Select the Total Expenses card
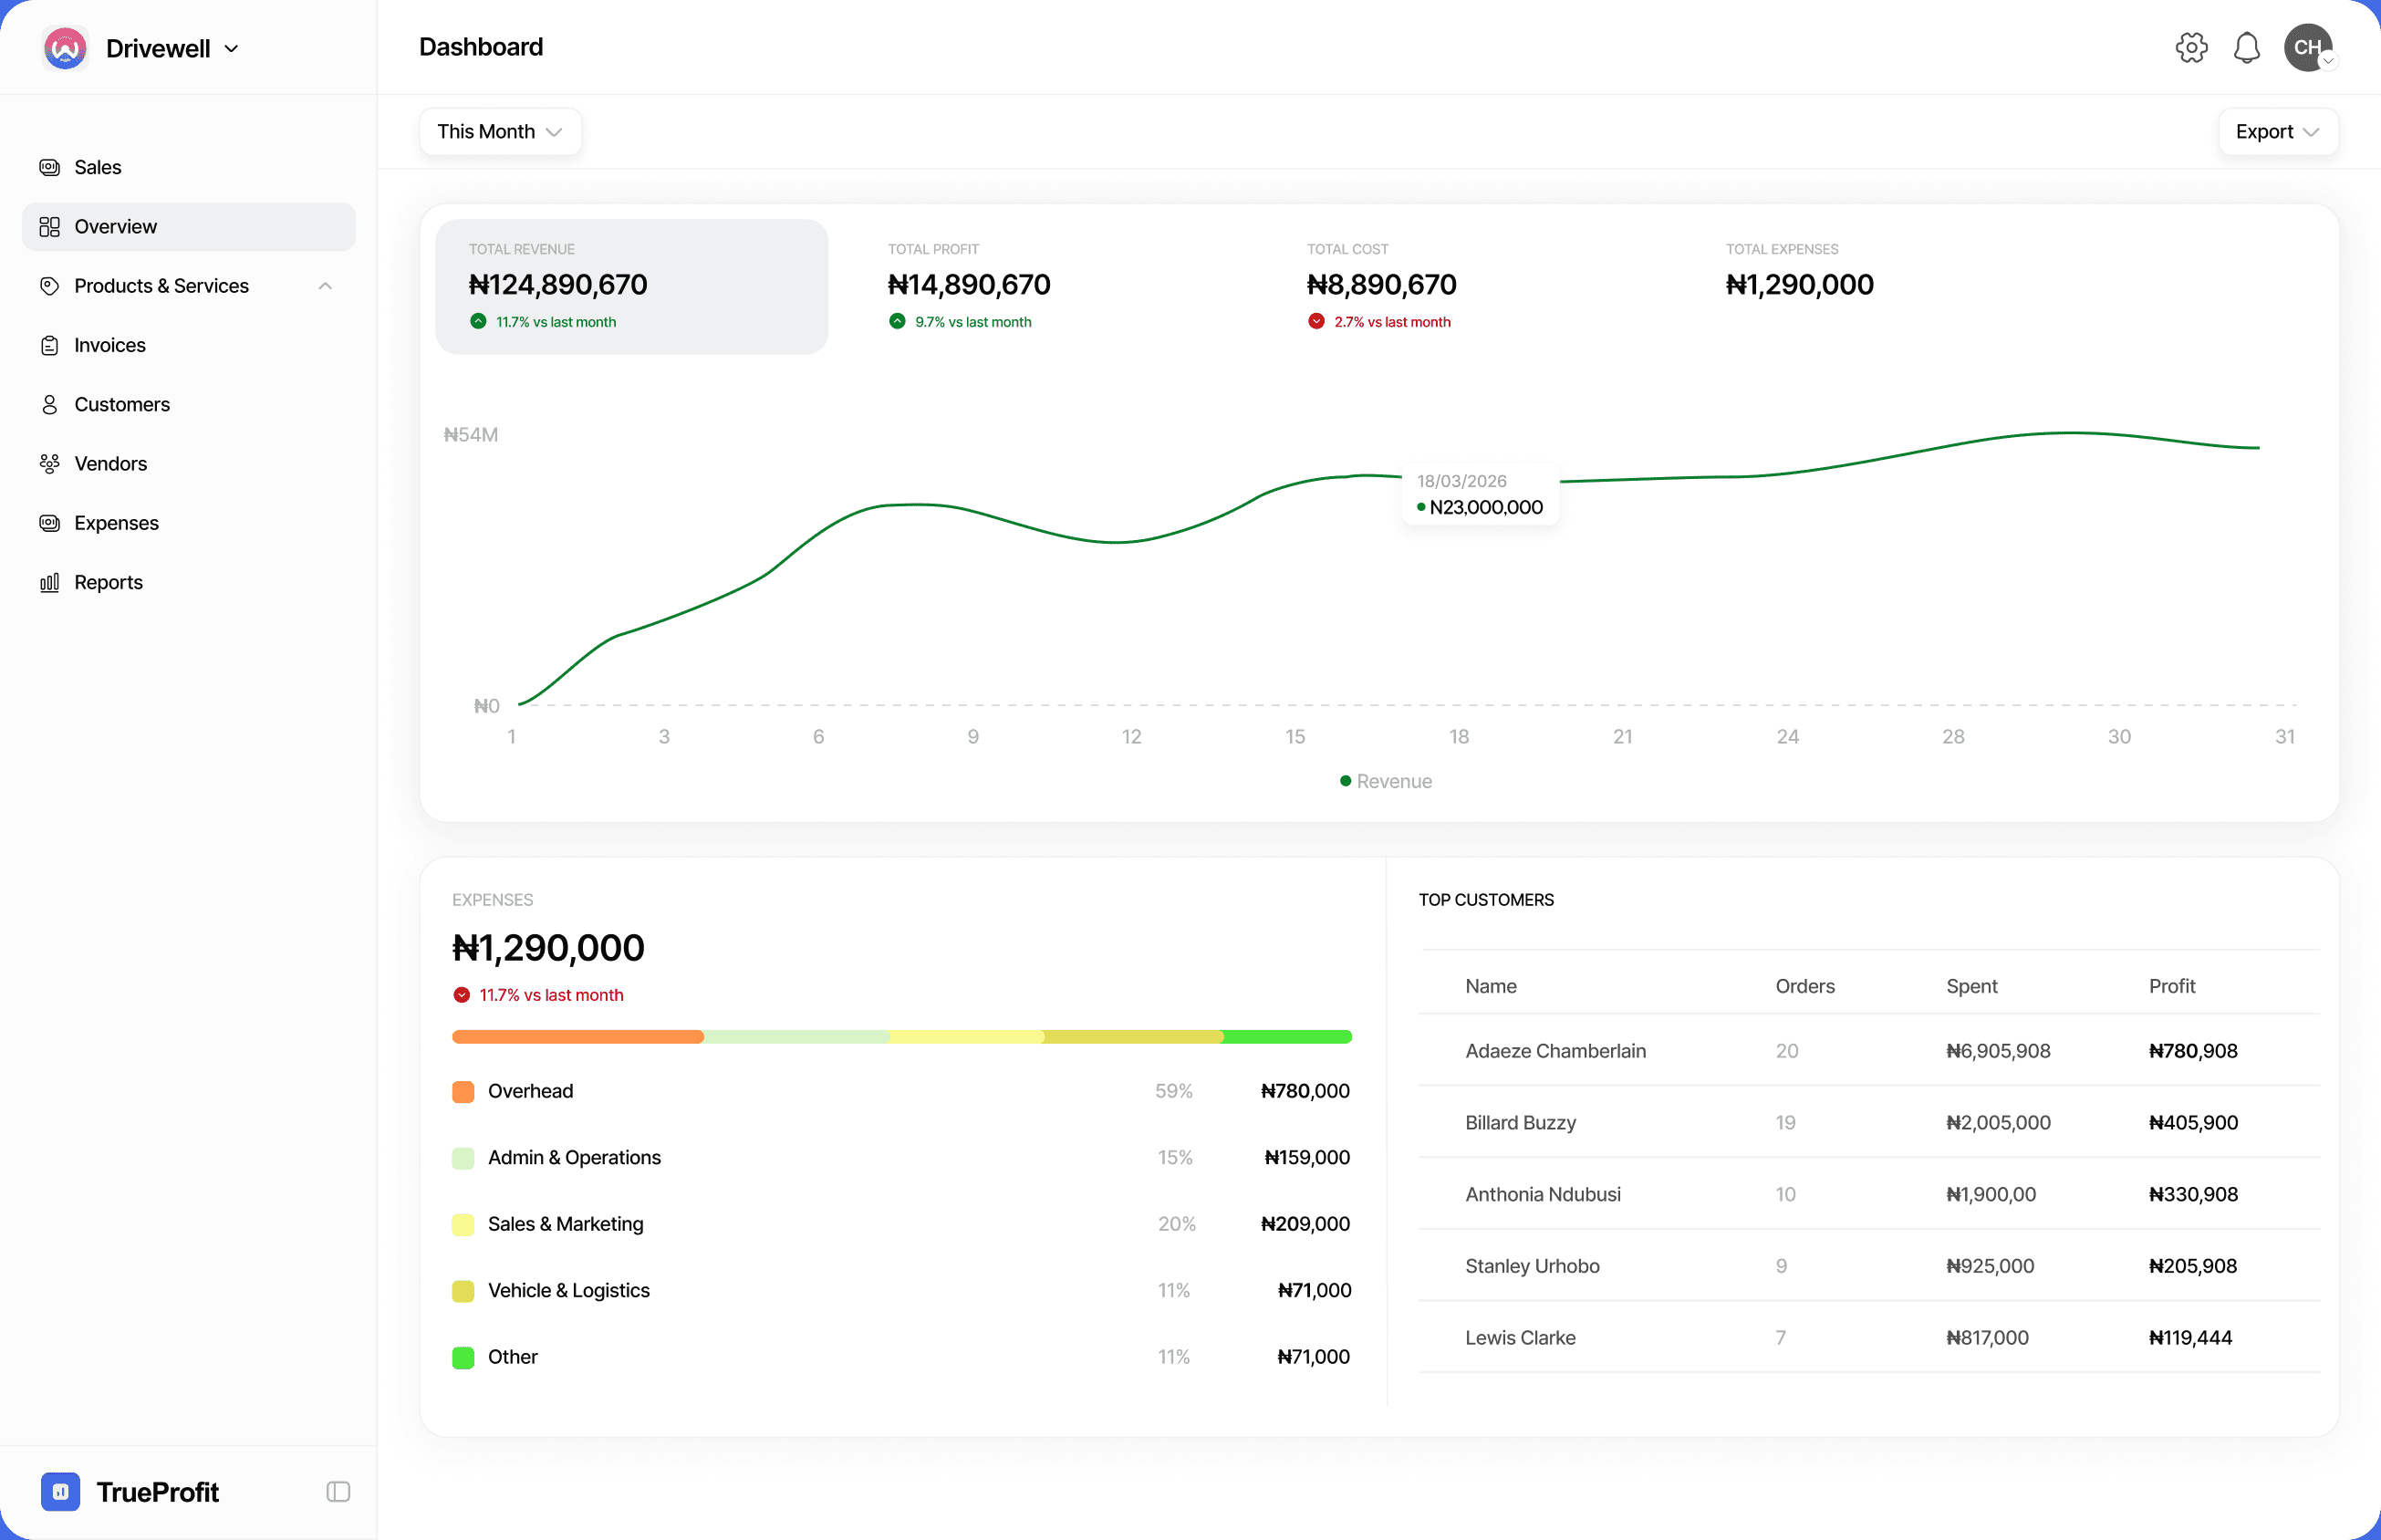The width and height of the screenshot is (2381, 1540). tap(1888, 286)
